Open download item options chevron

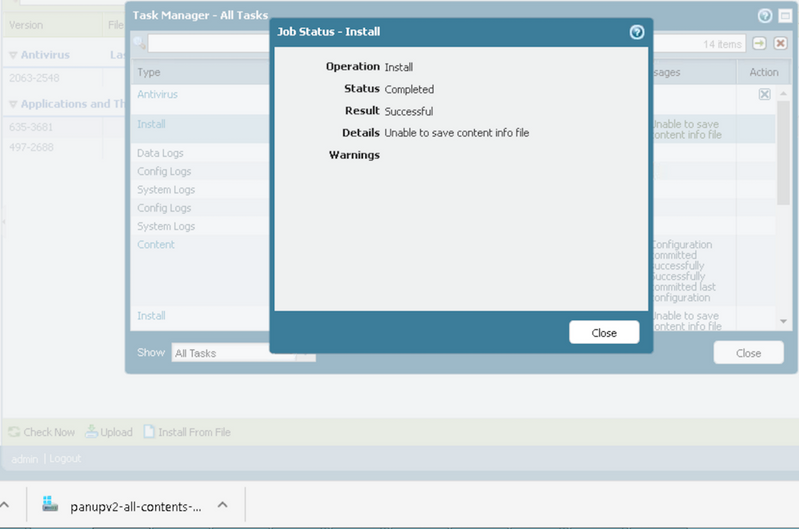222,505
